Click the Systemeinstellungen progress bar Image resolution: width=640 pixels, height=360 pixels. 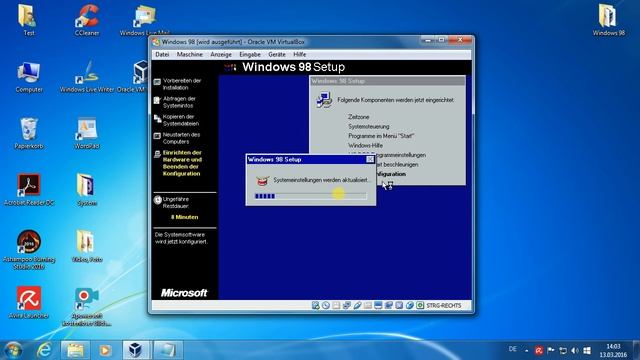310,196
